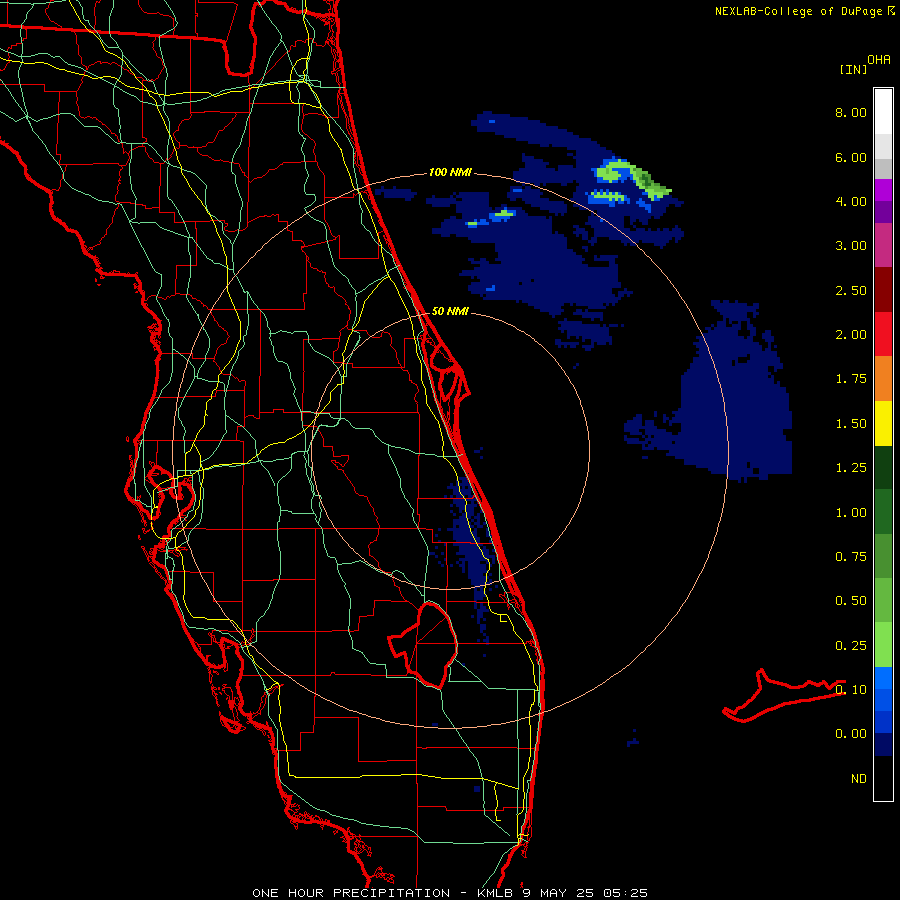Click the [IN] units label
Viewport: 900px width, 900px height.
coord(853,69)
